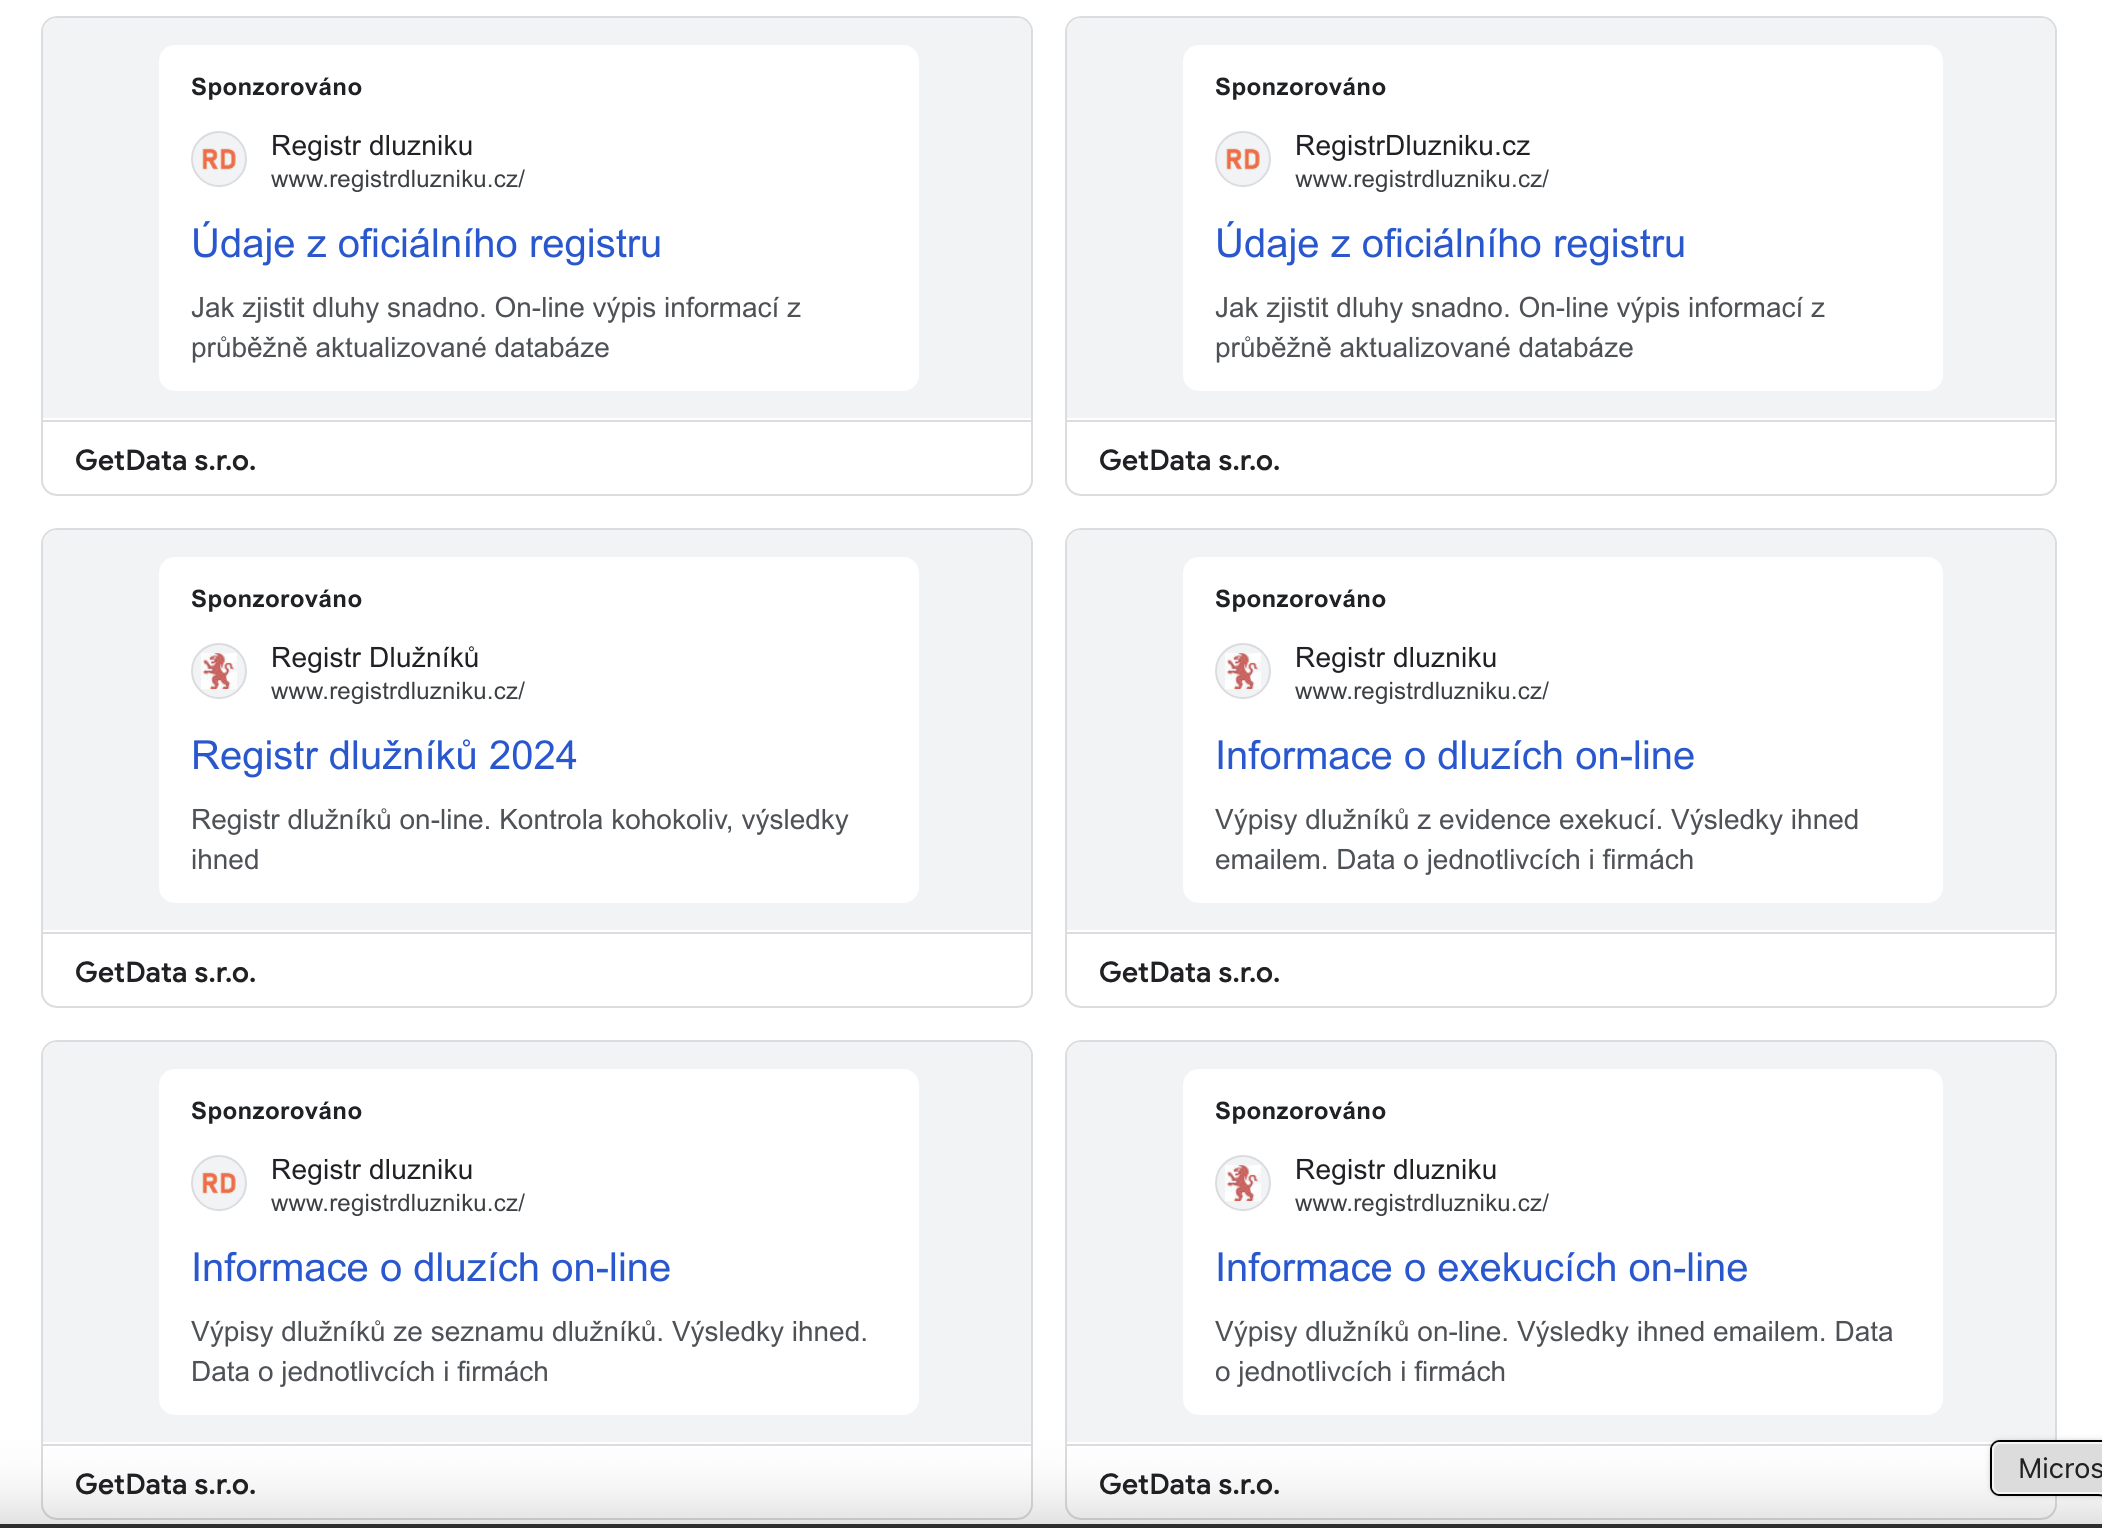Click Sponzorováno label in the evidence exekucí ad
This screenshot has width=2102, height=1528.
point(1300,599)
